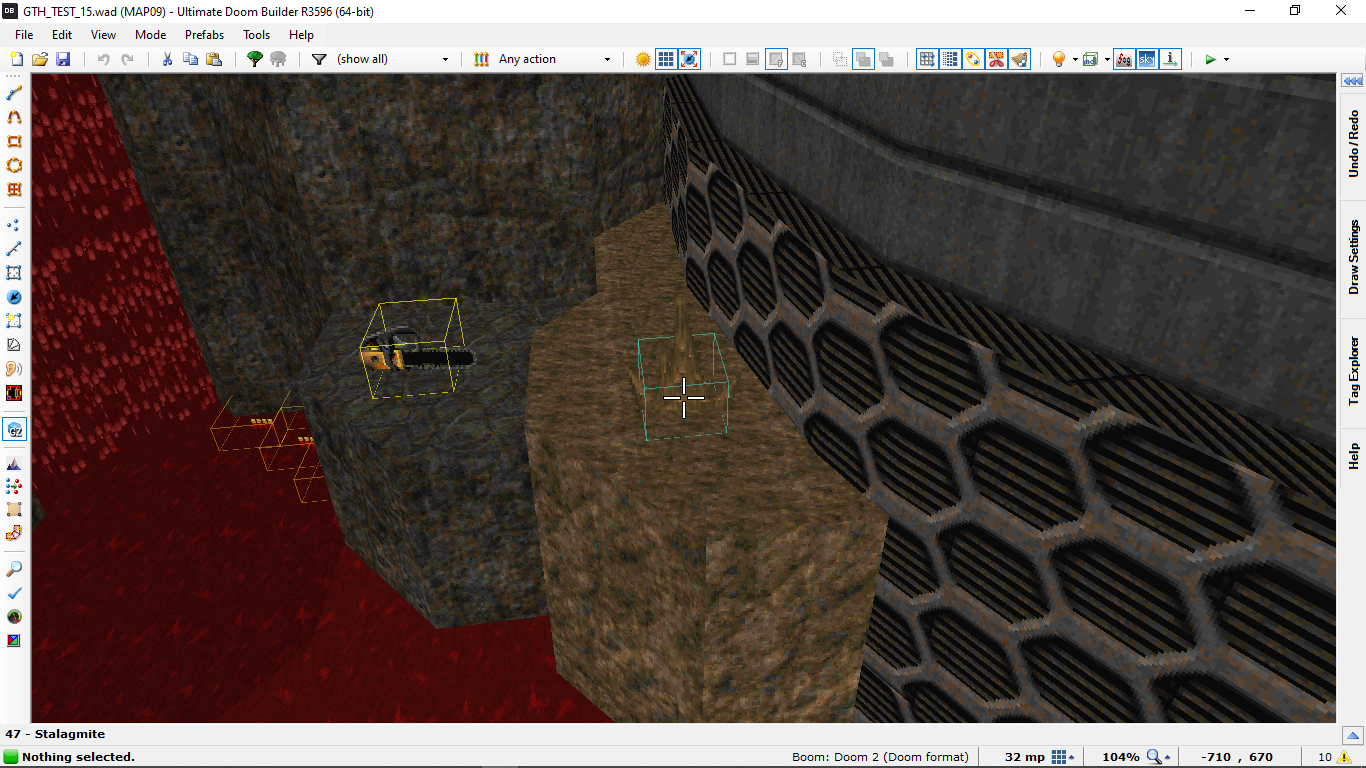Screen dimensions: 1366x768
Task: Switch to Linedefs mode
Action: (x=14, y=249)
